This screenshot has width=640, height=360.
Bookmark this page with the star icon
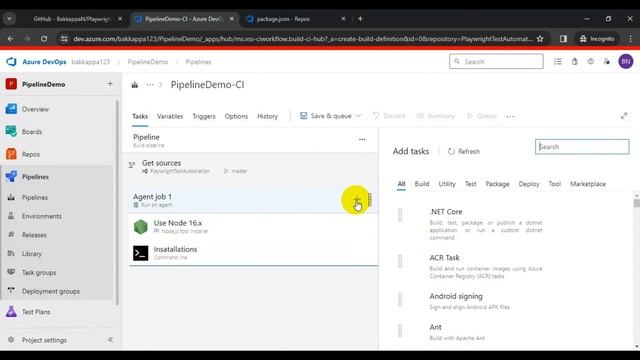pos(540,39)
